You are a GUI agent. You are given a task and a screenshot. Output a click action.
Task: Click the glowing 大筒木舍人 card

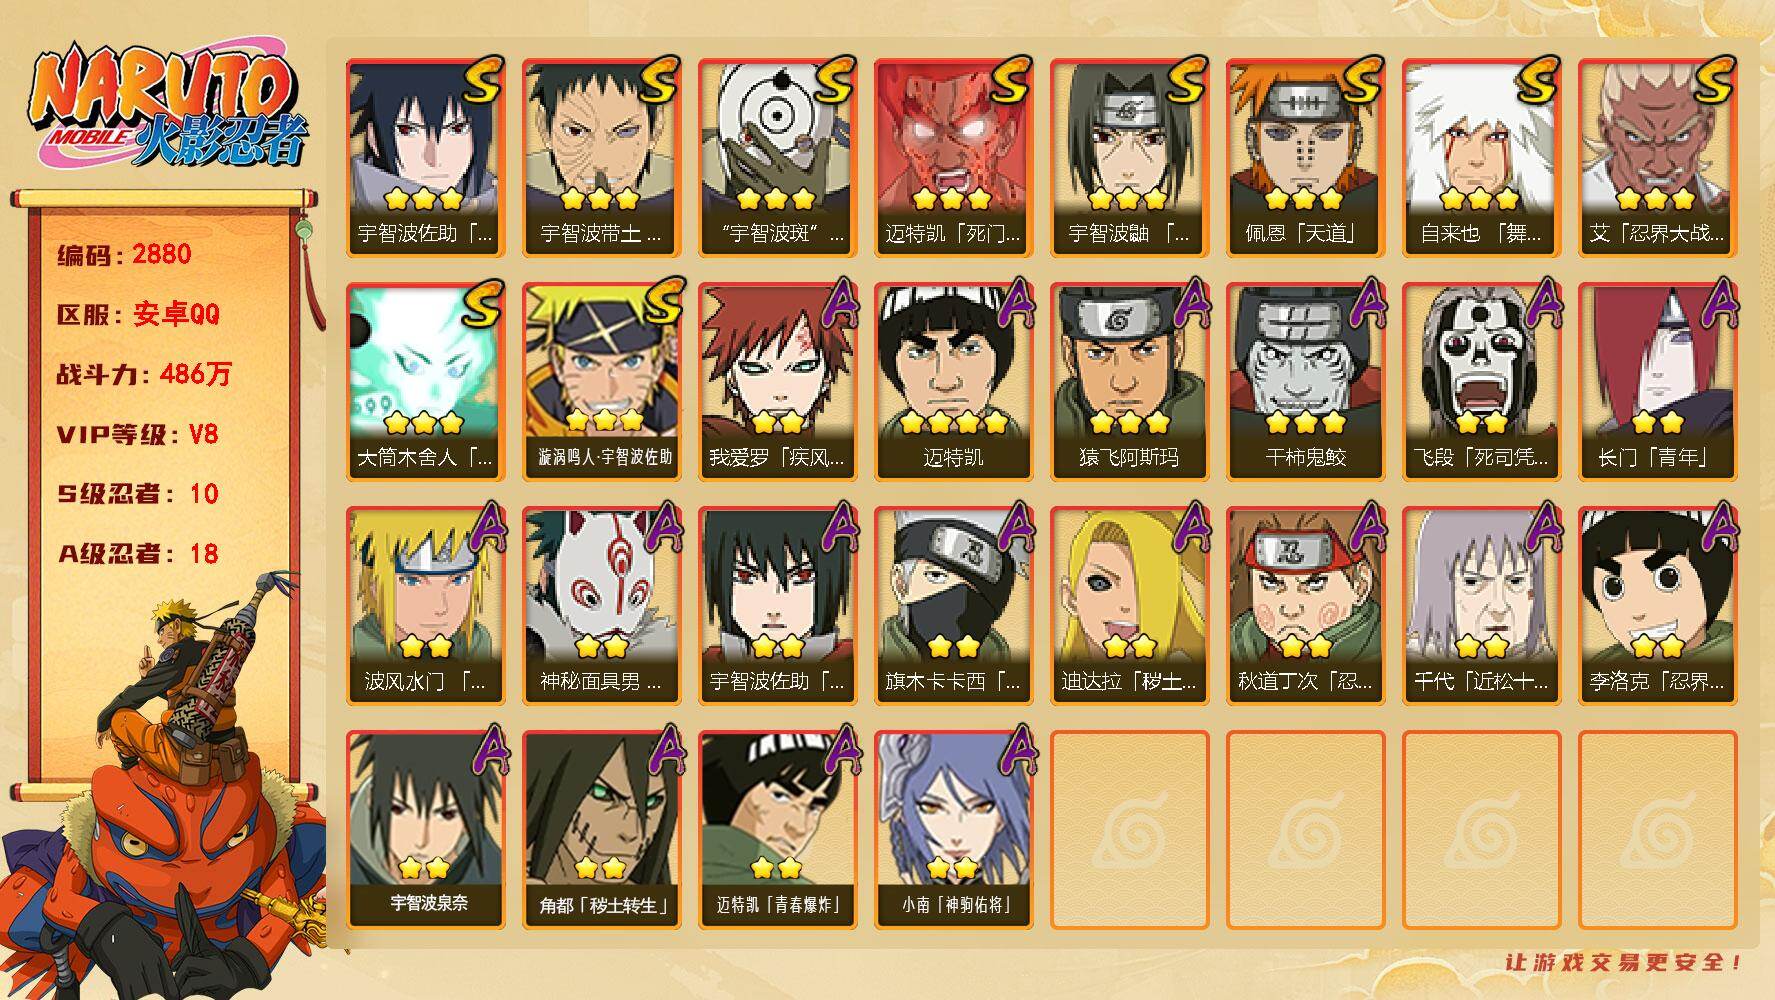tap(425, 382)
